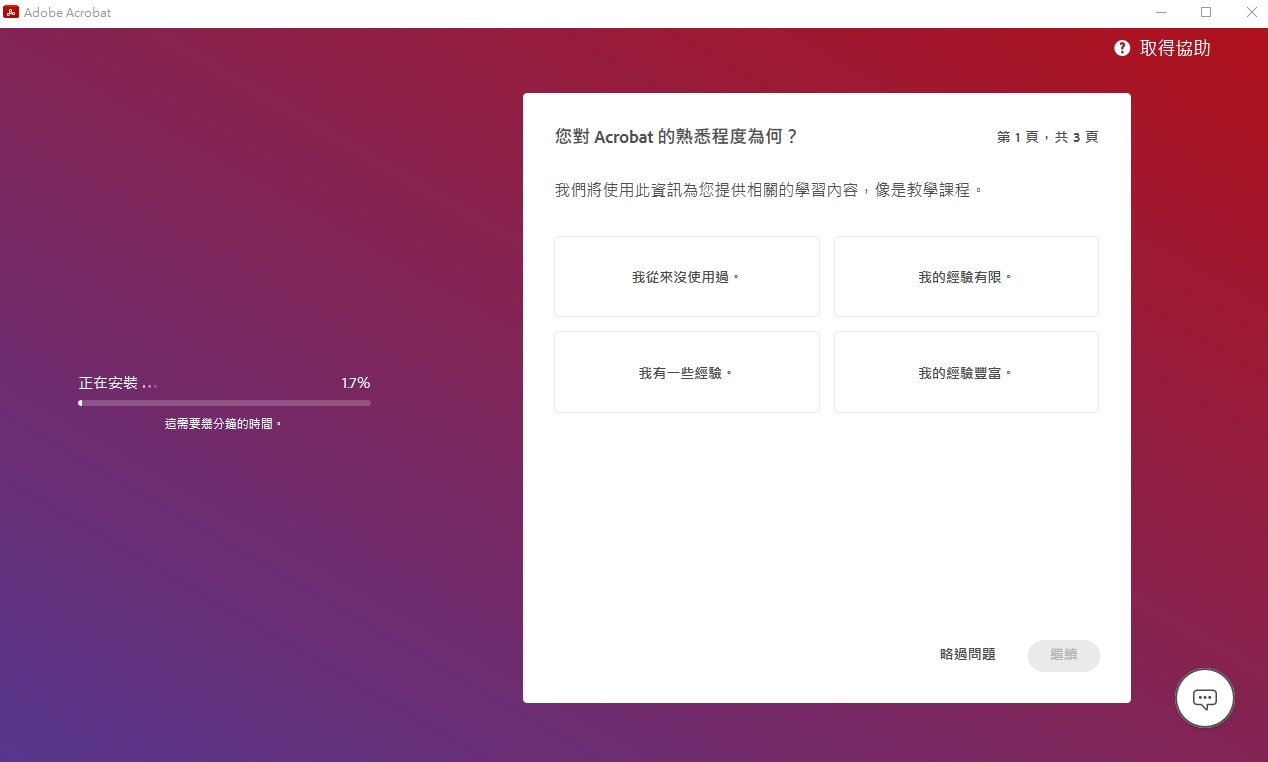Maximize the Adobe Acrobat installer window
The height and width of the screenshot is (762, 1268).
coord(1206,13)
